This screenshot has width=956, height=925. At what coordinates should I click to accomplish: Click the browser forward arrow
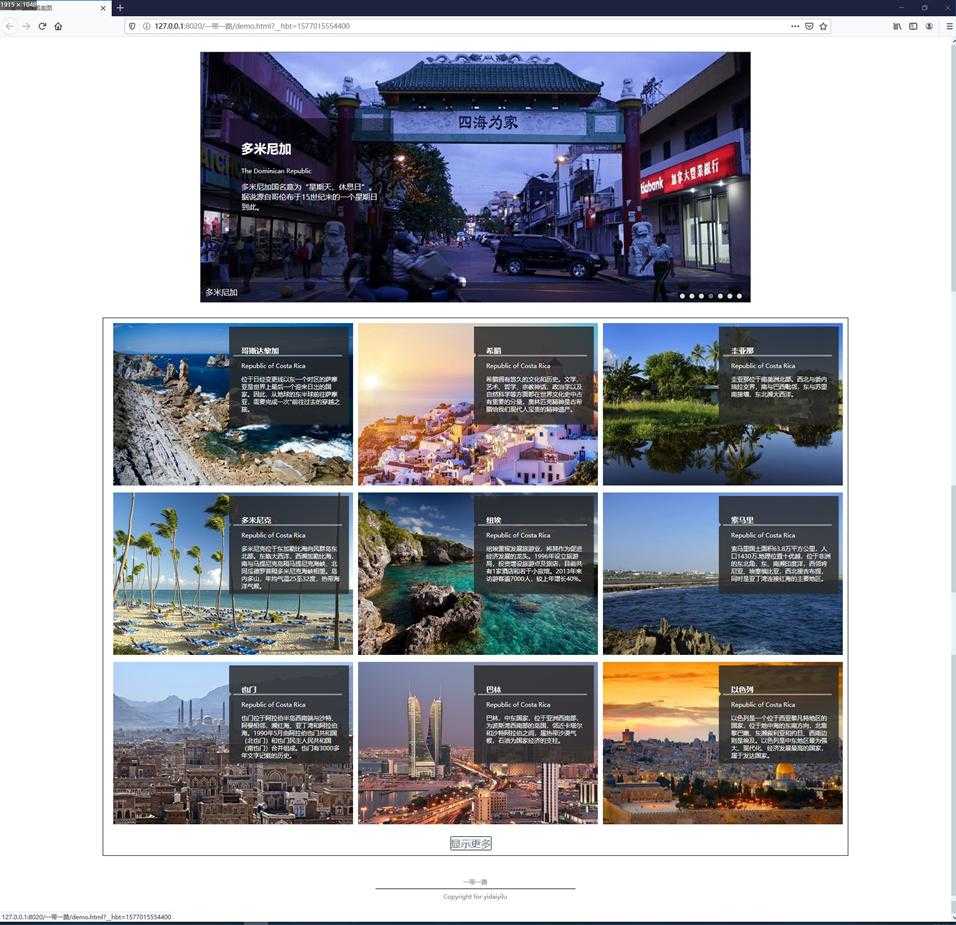click(x=26, y=26)
